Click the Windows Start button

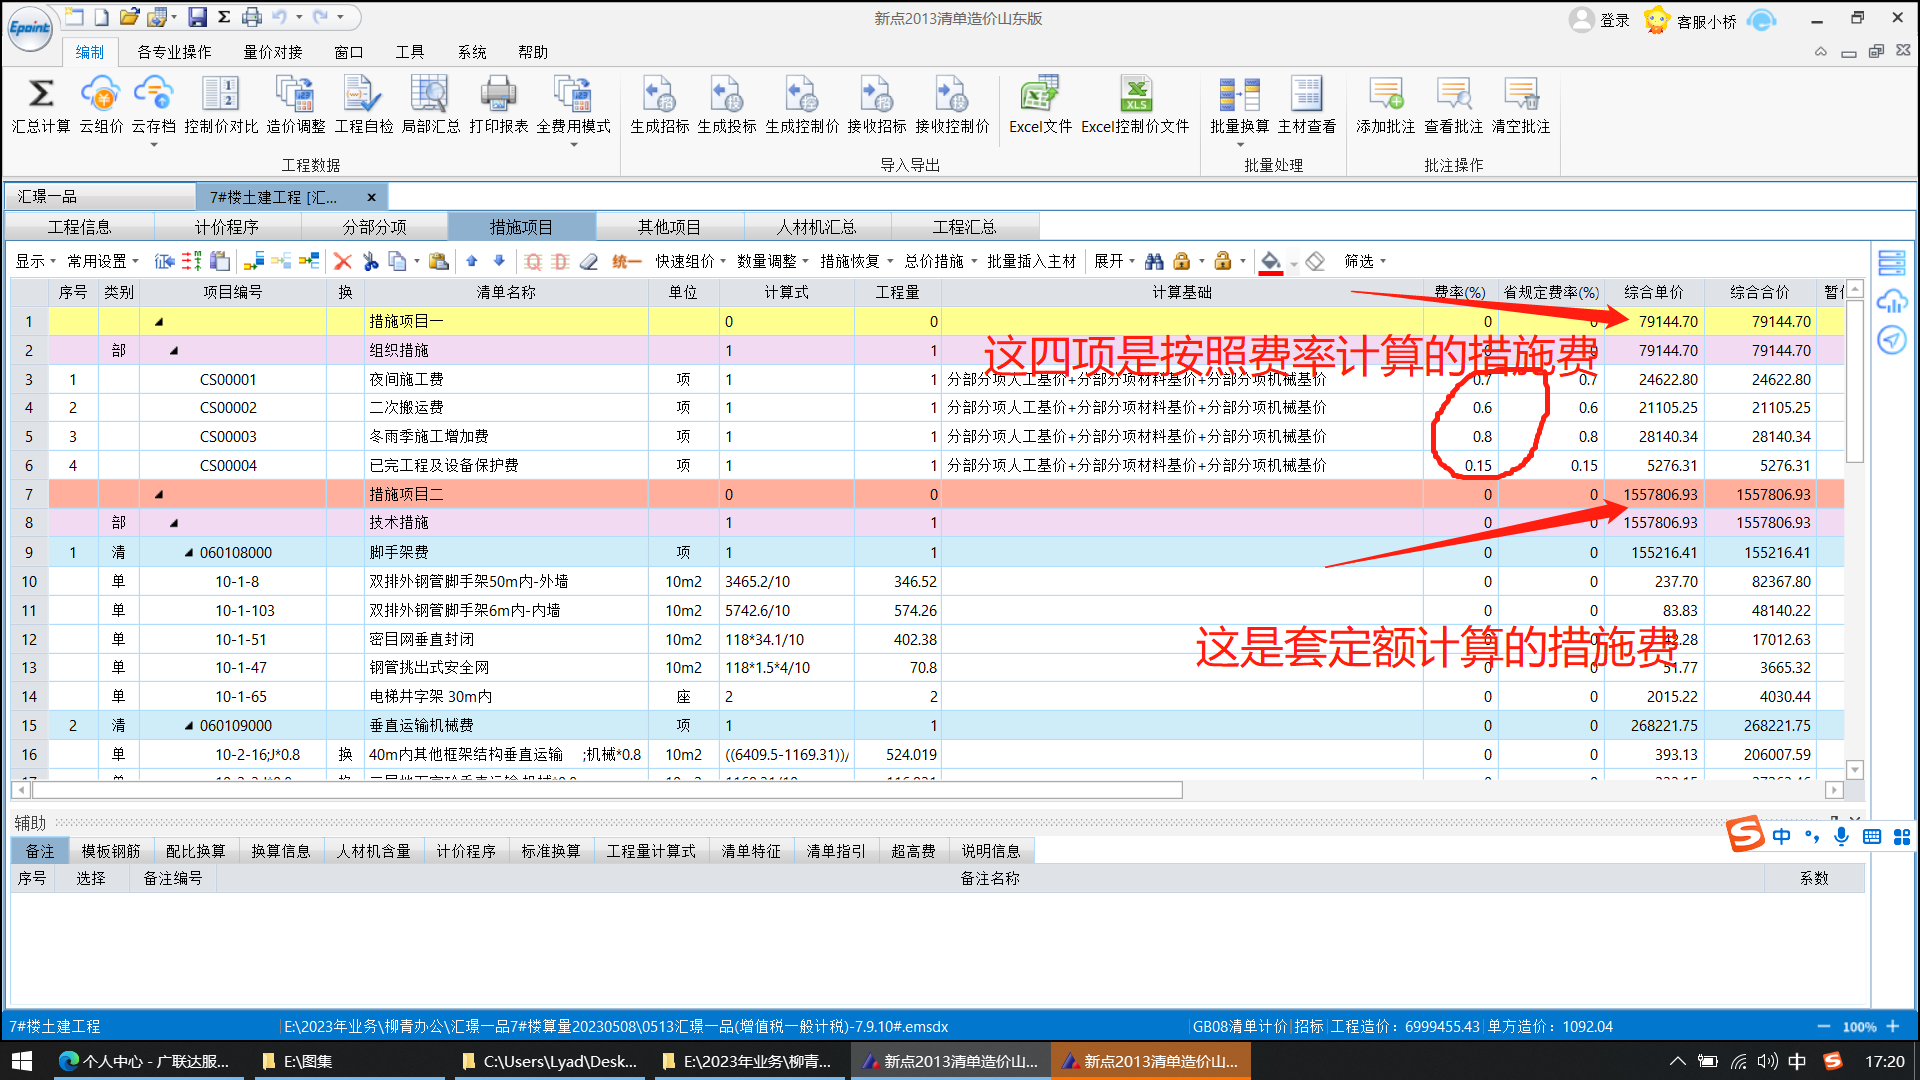pyautogui.click(x=22, y=1061)
